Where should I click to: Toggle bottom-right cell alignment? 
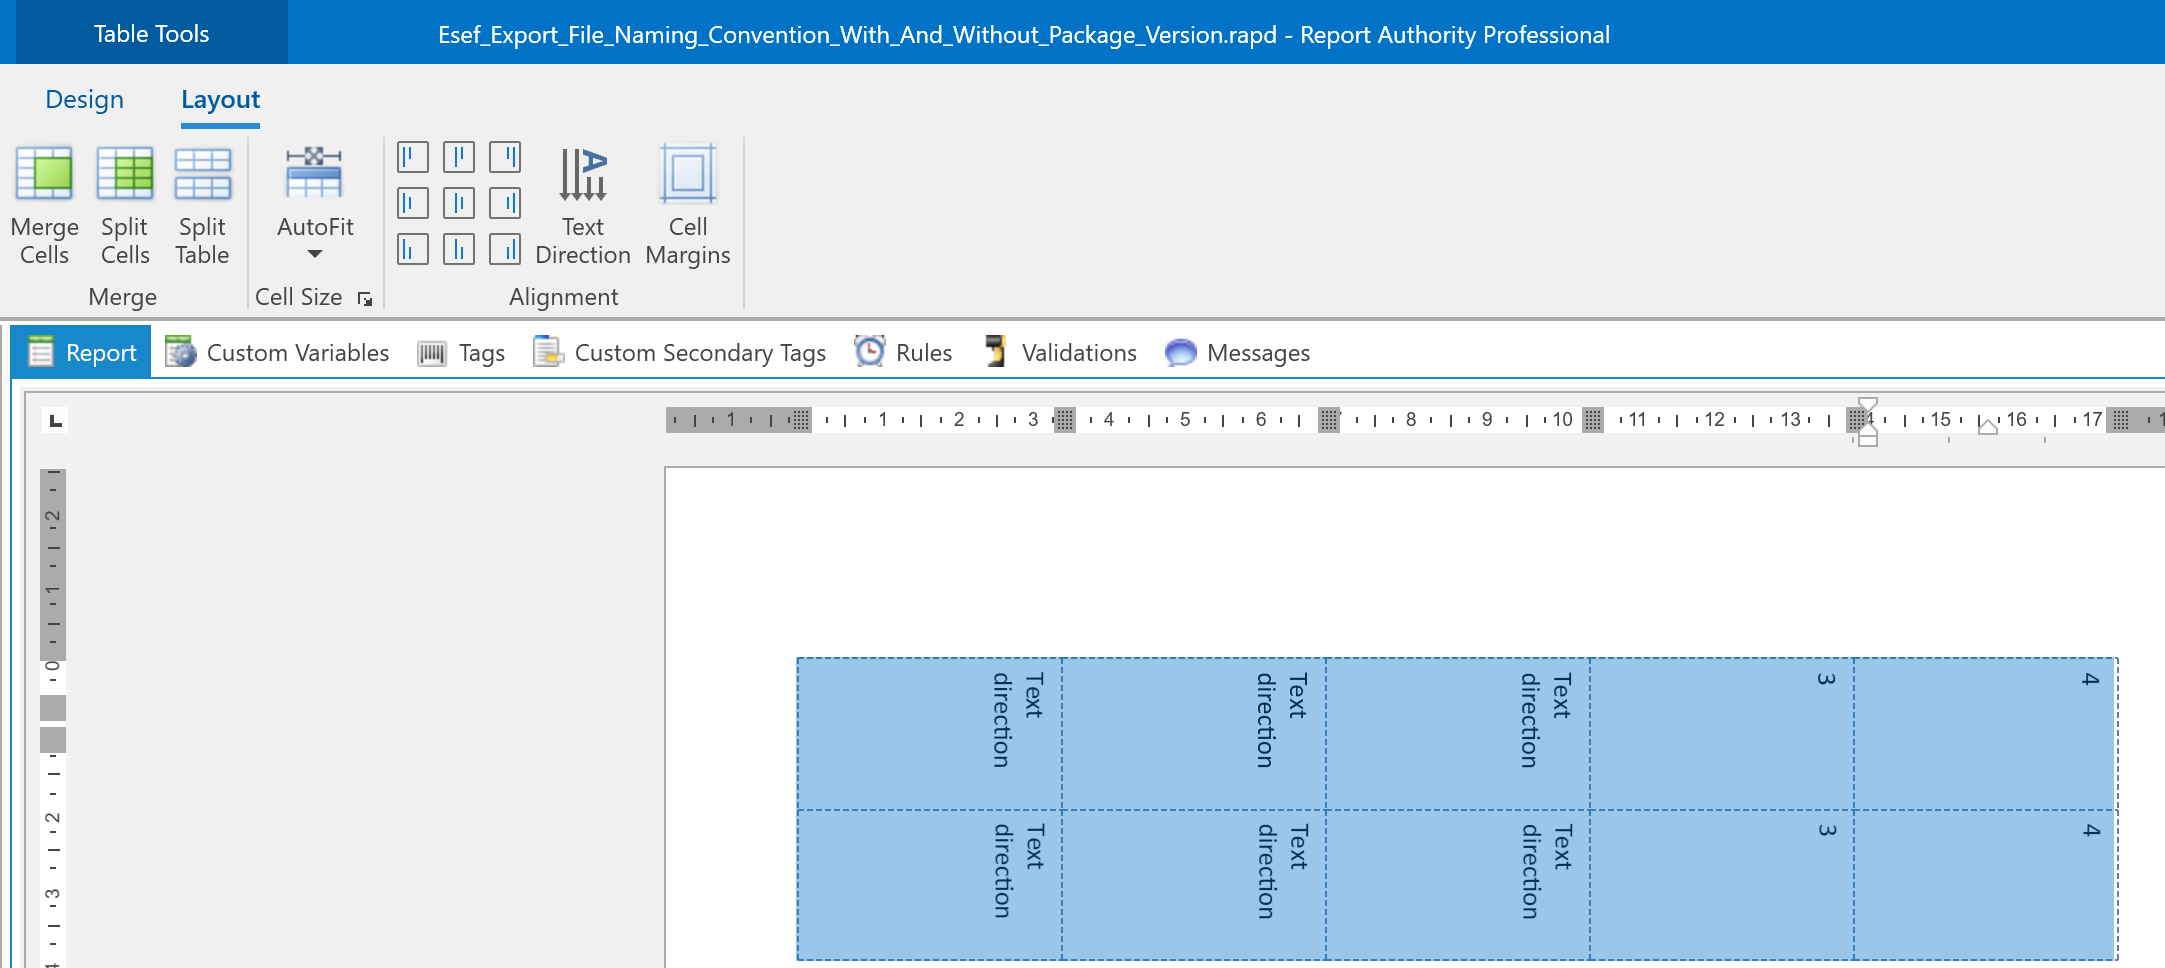coord(505,249)
